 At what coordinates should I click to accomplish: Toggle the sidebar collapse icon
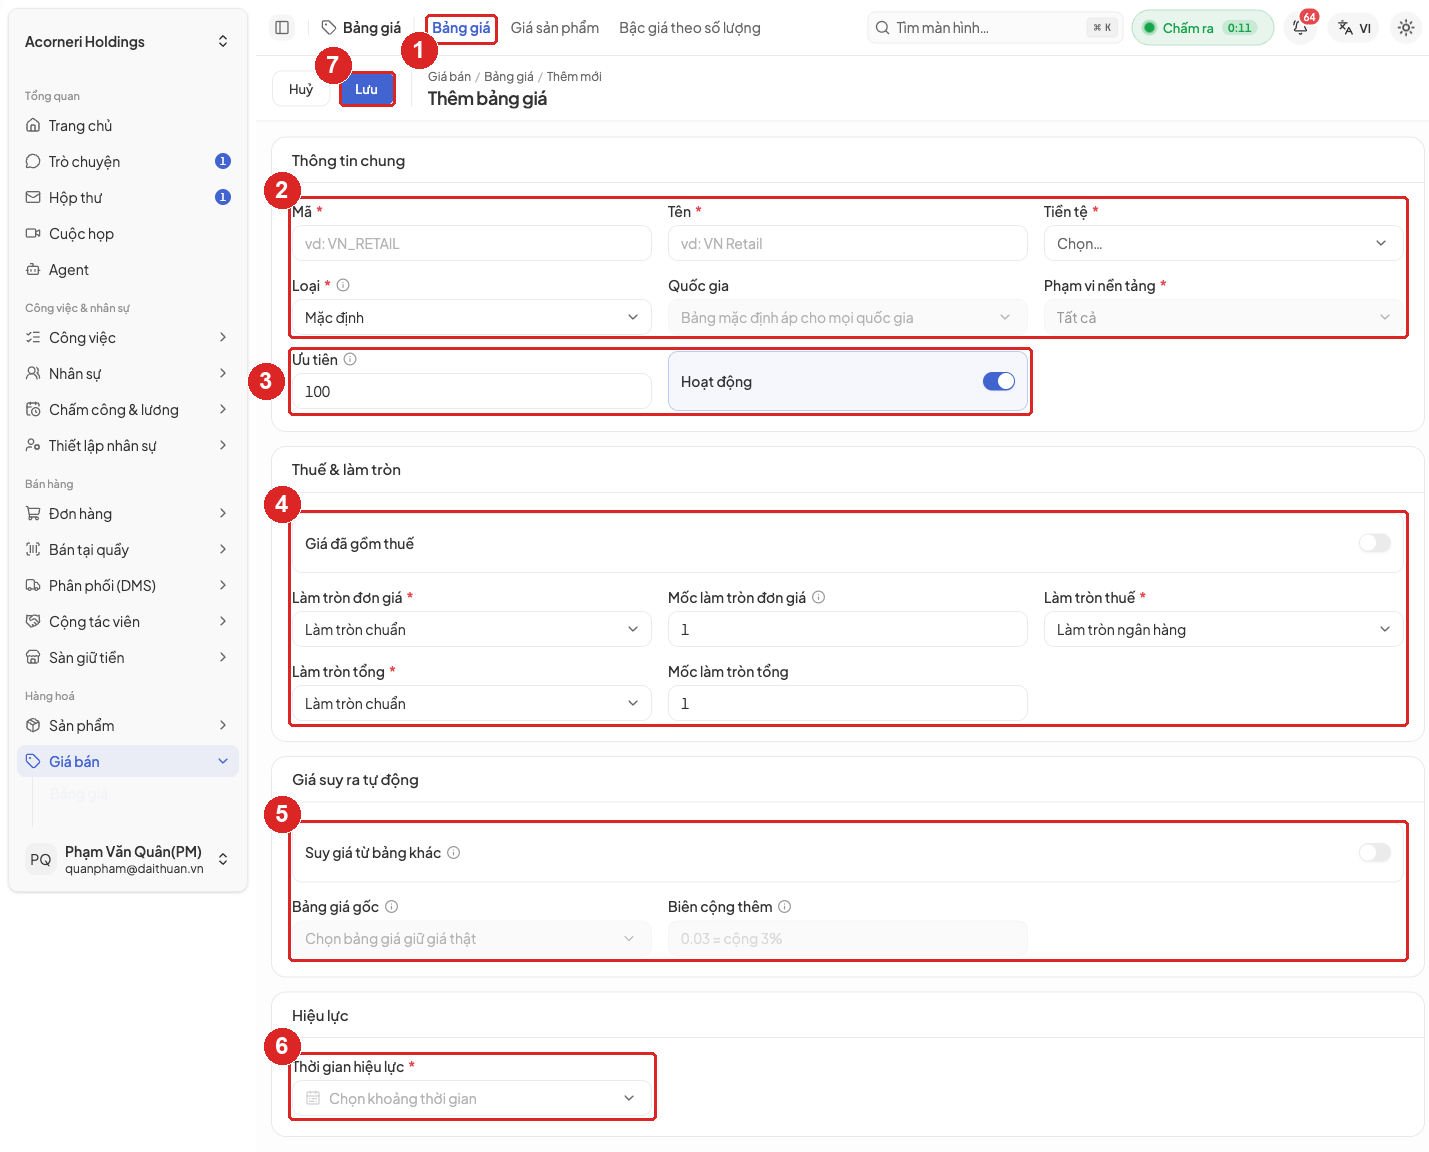point(282,28)
